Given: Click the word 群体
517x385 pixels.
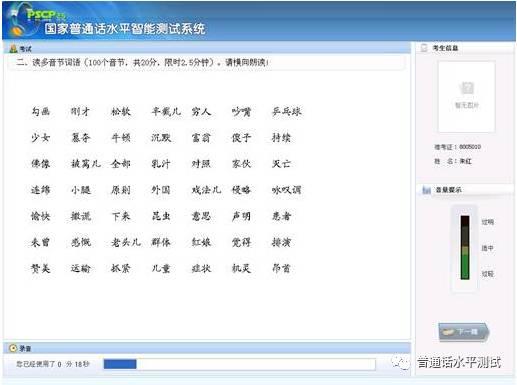Looking at the screenshot, I should [x=161, y=242].
